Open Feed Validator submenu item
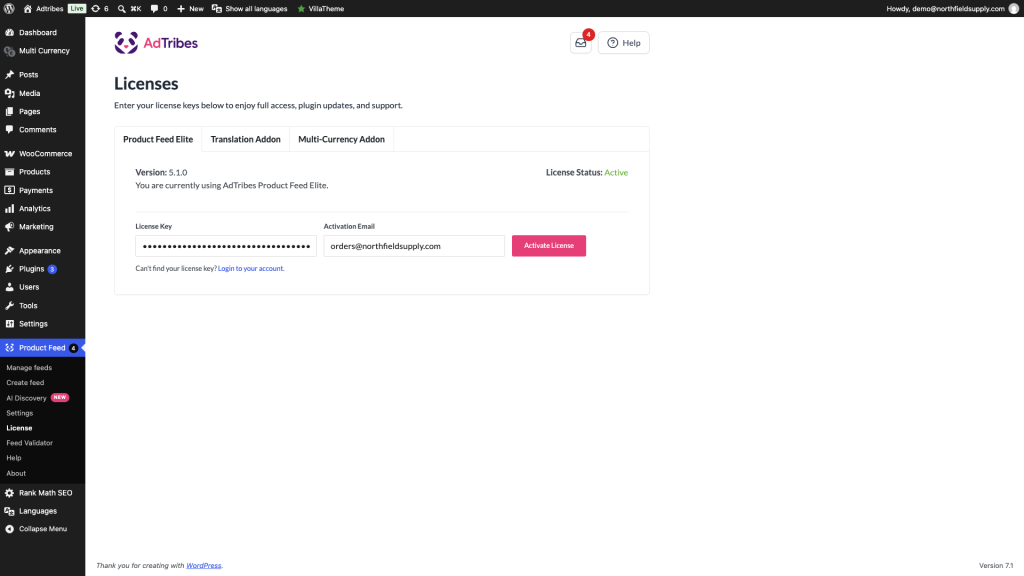The image size is (1024, 576). point(29,443)
